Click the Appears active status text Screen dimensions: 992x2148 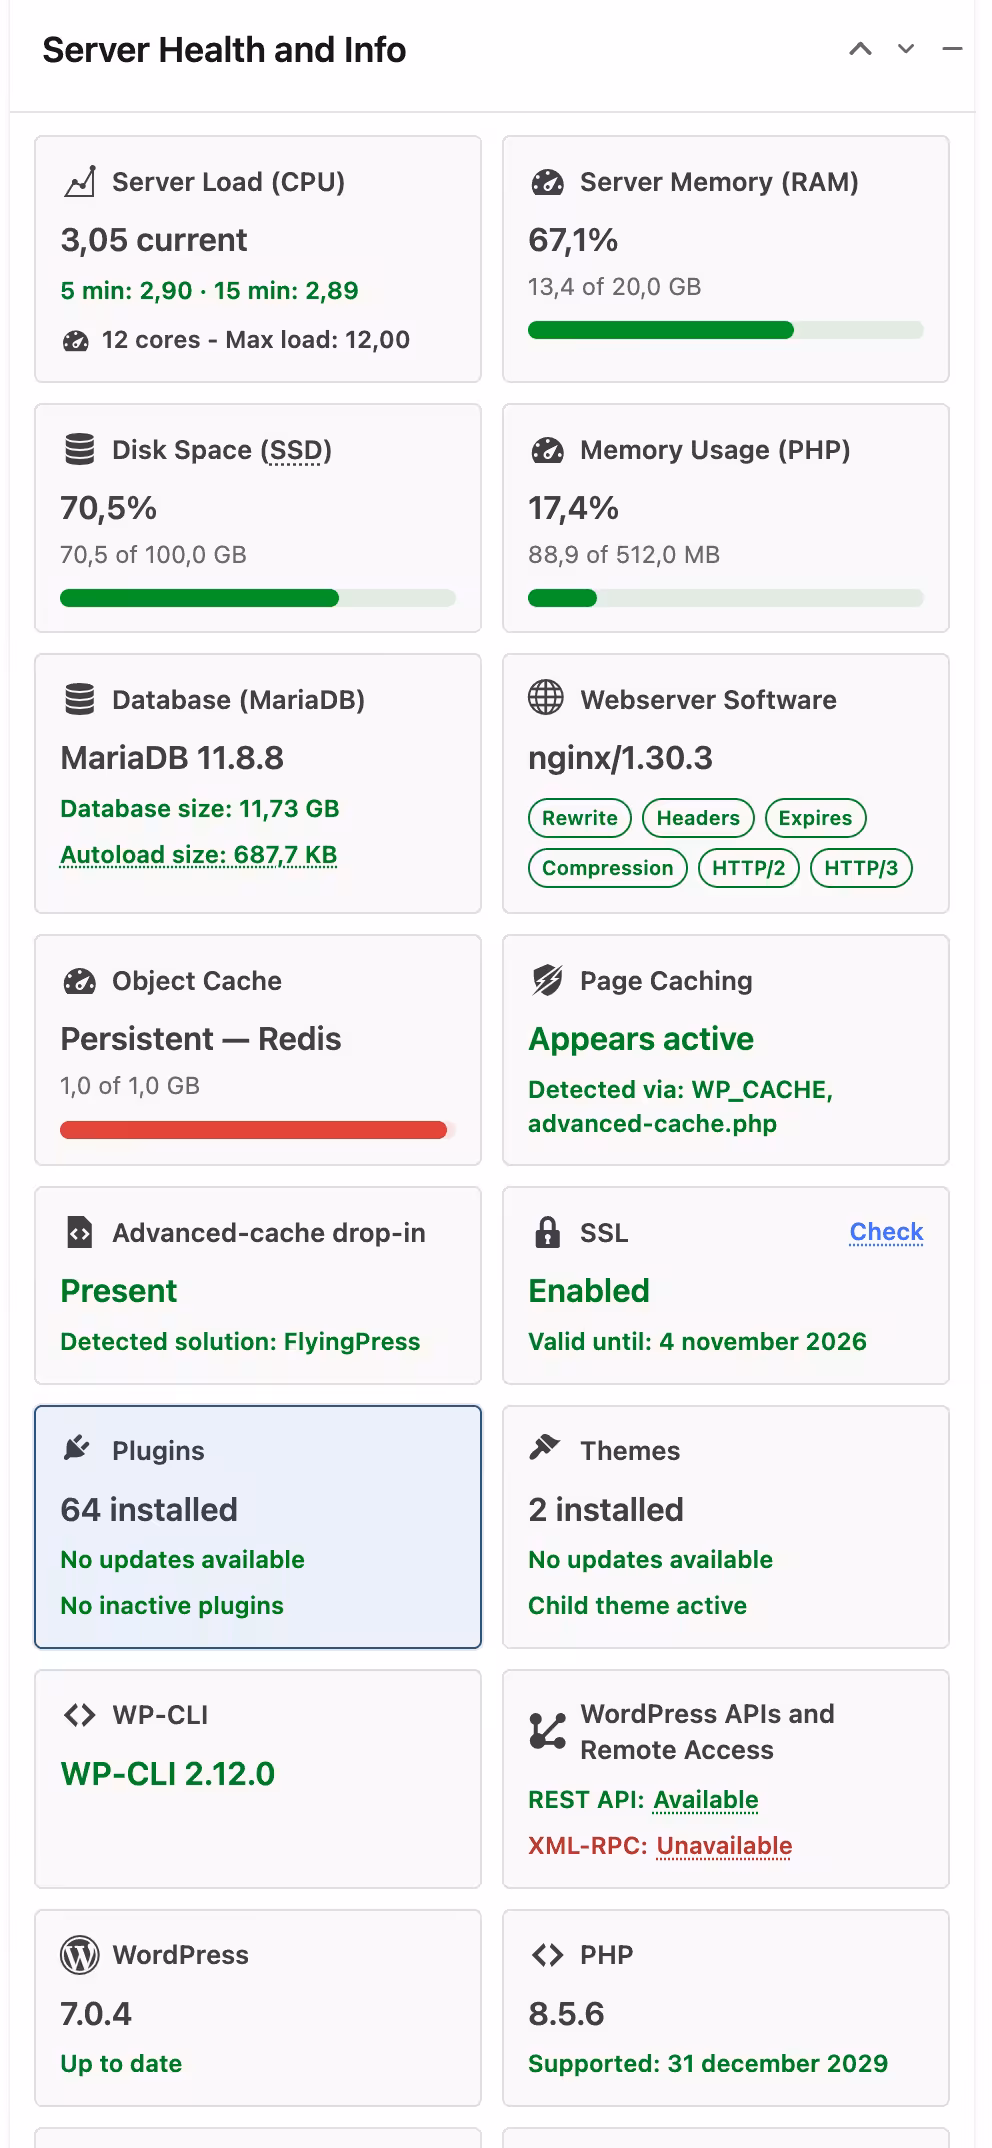tap(641, 1039)
